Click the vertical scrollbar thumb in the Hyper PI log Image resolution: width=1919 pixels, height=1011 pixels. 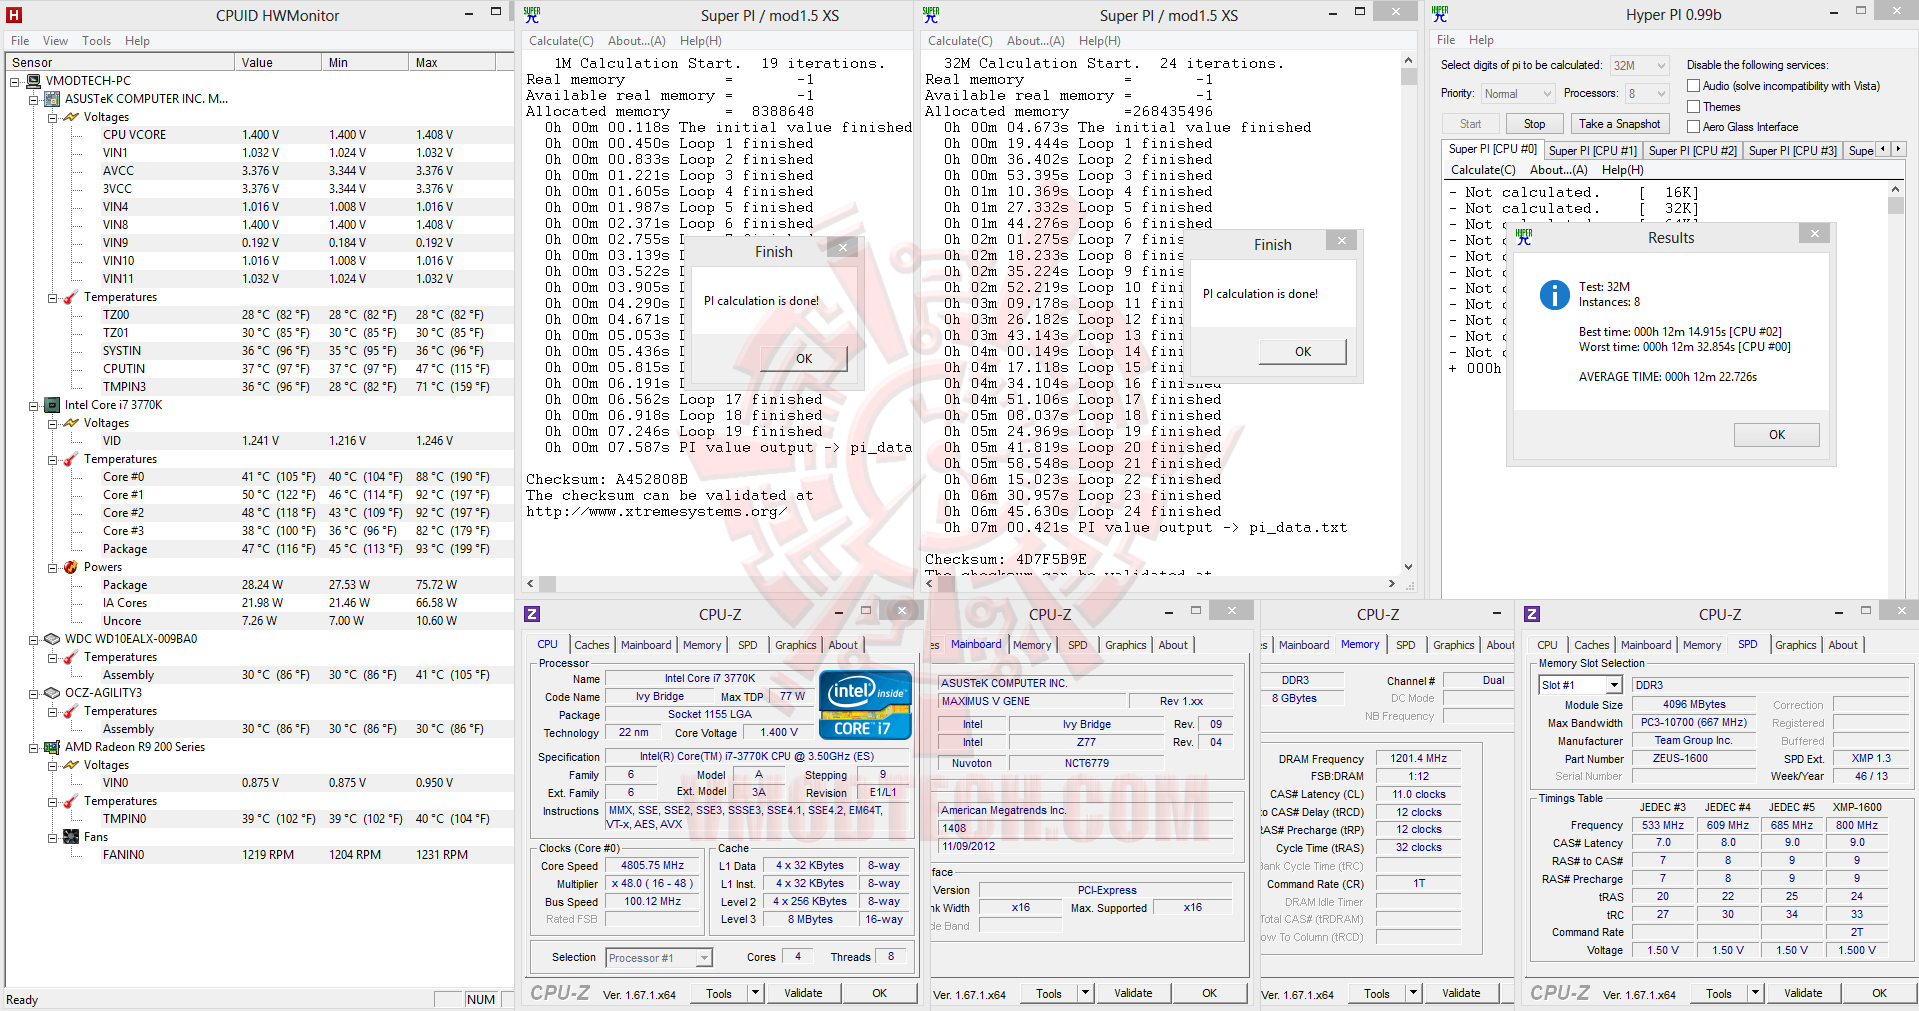pos(1895,205)
